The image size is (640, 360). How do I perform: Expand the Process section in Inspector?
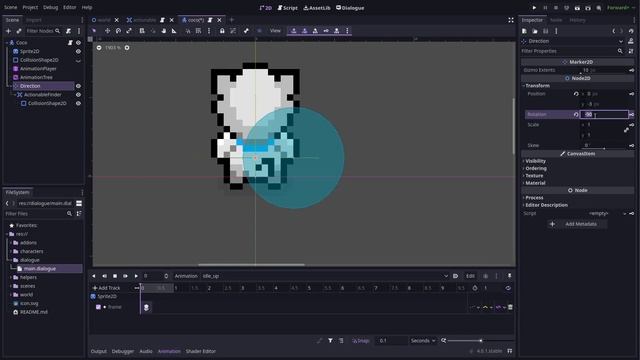pos(534,198)
